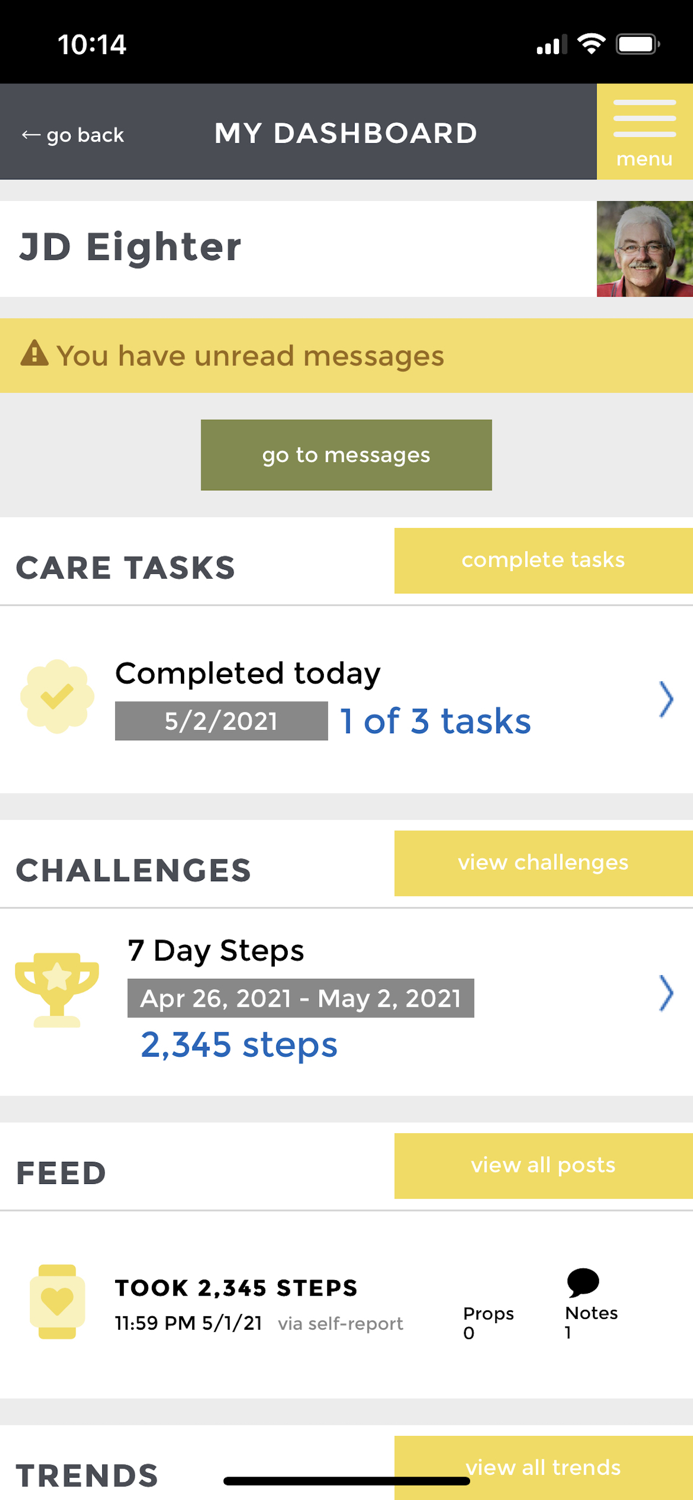Click the 2,345 steps challenge link
Screen dimensions: 693x1500
point(238,1044)
